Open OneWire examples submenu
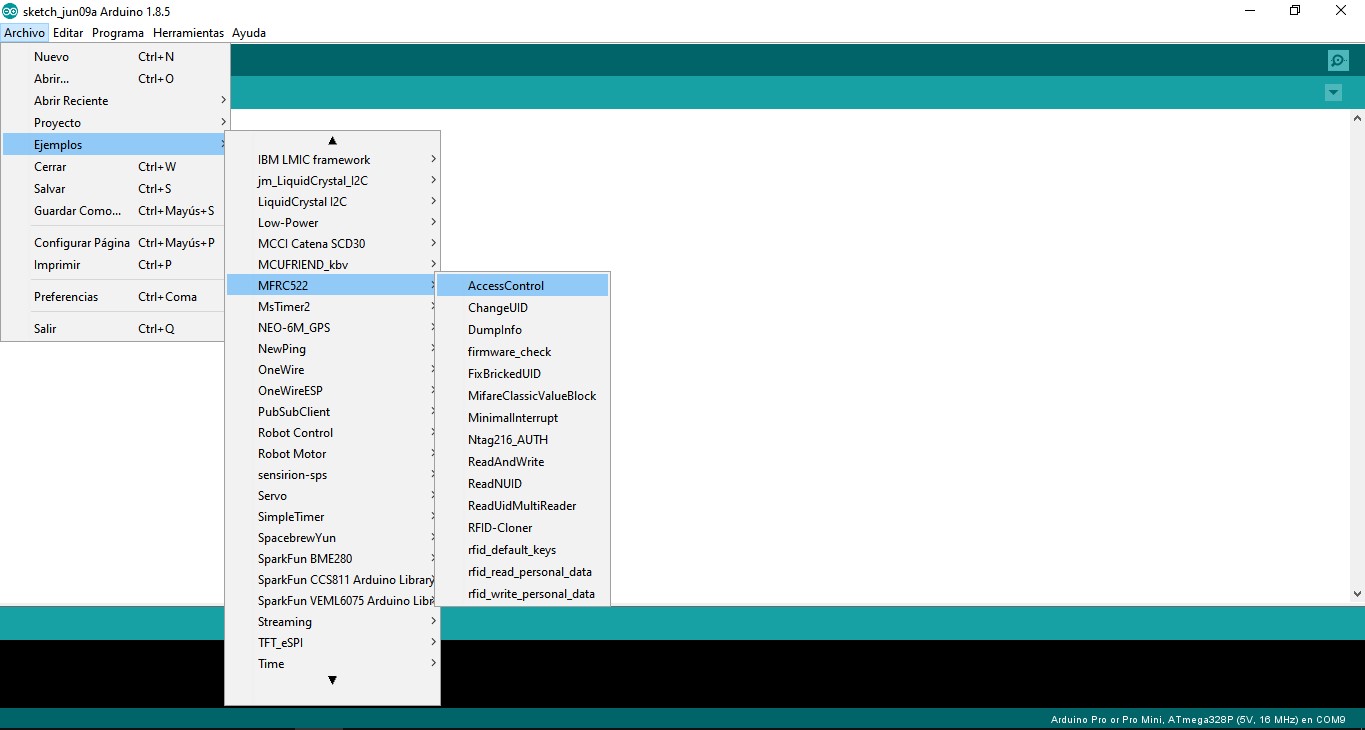The image size is (1365, 730). (x=332, y=370)
